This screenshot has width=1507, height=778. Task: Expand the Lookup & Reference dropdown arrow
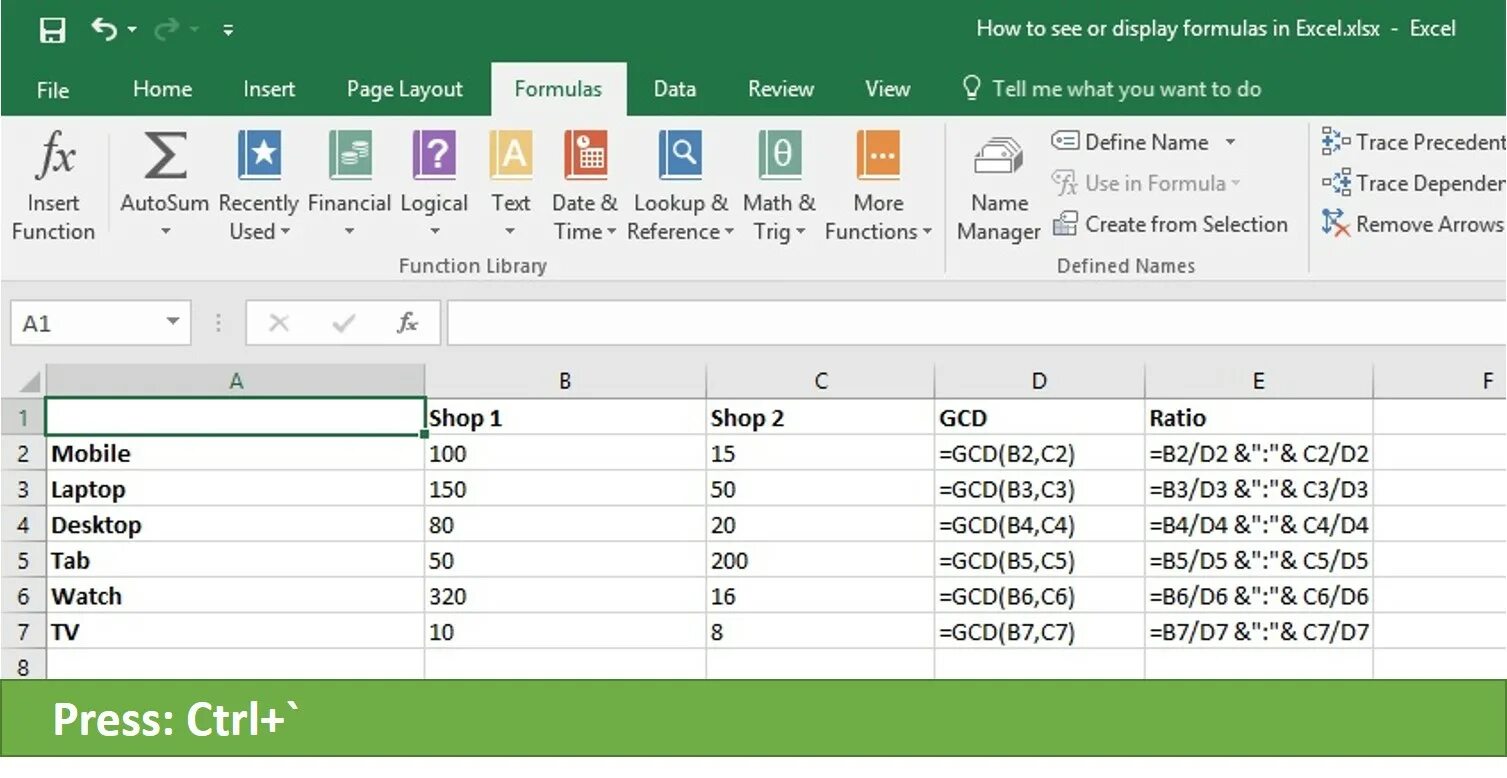(x=729, y=233)
